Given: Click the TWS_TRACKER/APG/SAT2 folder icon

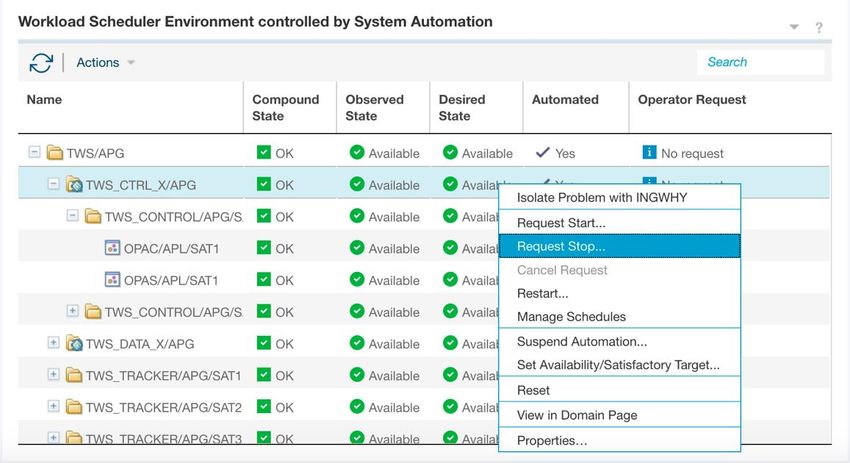Looking at the screenshot, I should (74, 407).
